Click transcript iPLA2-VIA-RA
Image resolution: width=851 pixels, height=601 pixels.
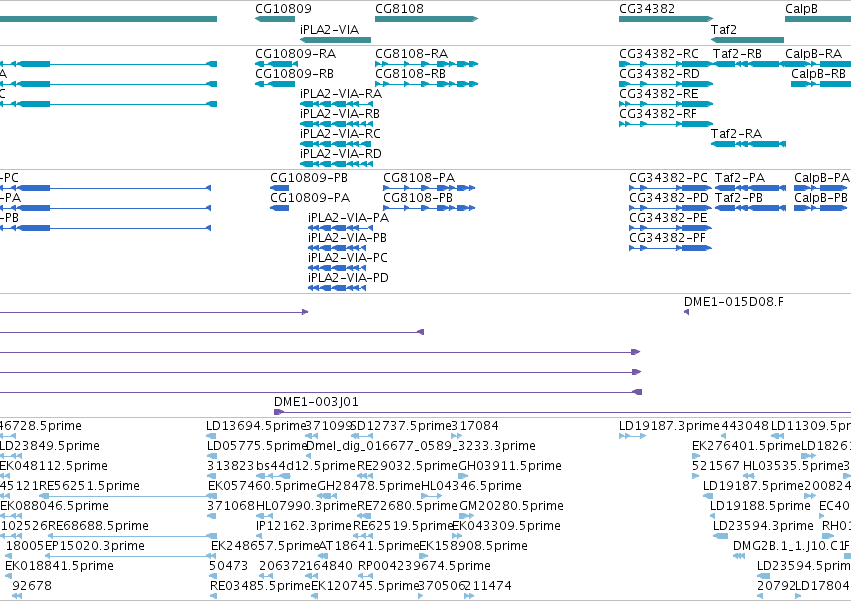(341, 94)
